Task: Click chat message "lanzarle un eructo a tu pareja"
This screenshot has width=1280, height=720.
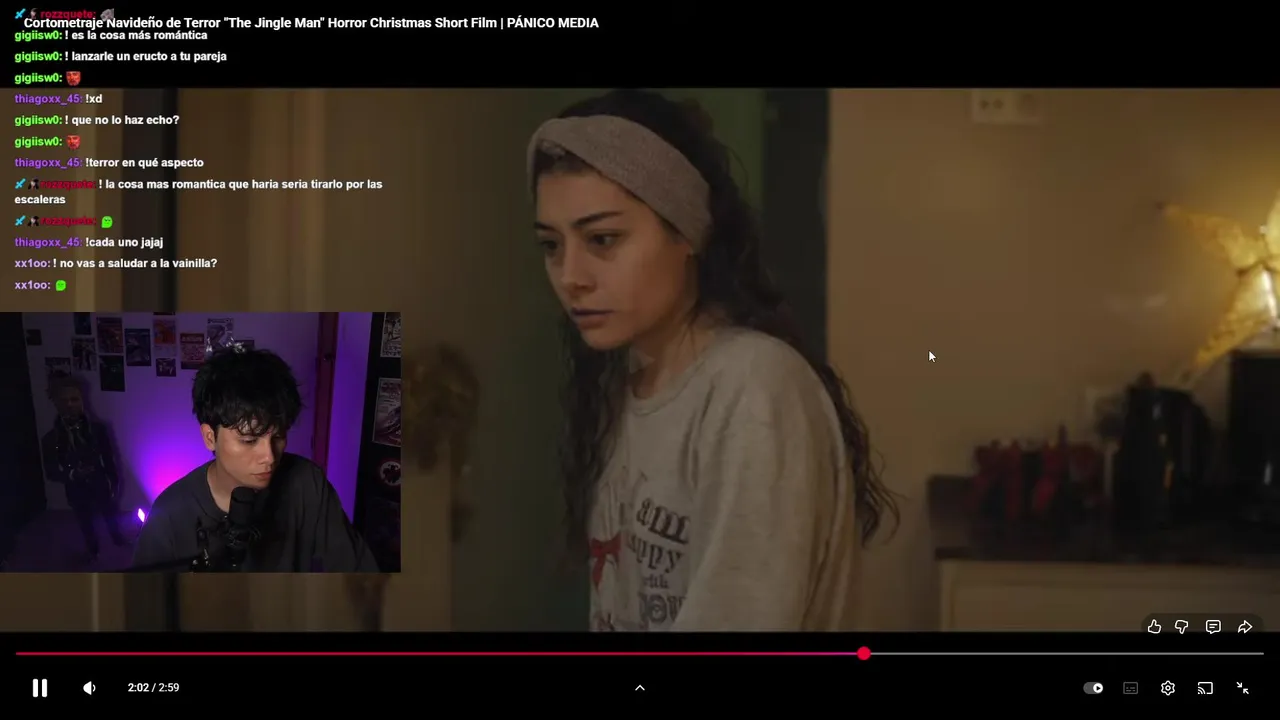Action: point(146,56)
